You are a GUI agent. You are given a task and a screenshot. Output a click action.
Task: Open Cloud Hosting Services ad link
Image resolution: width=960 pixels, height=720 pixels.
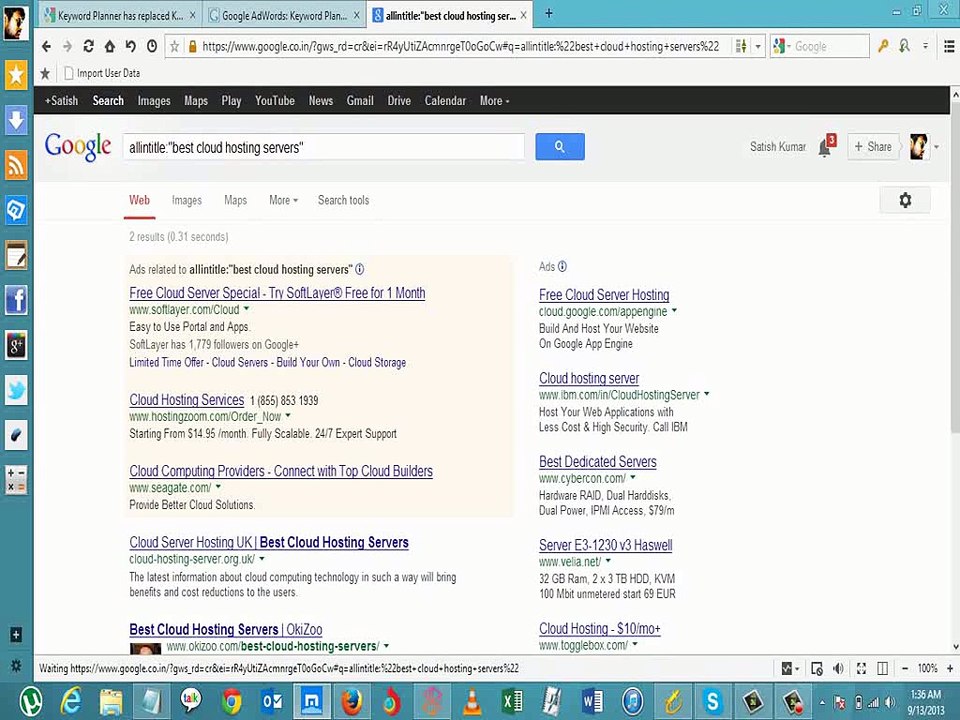pyautogui.click(x=187, y=400)
